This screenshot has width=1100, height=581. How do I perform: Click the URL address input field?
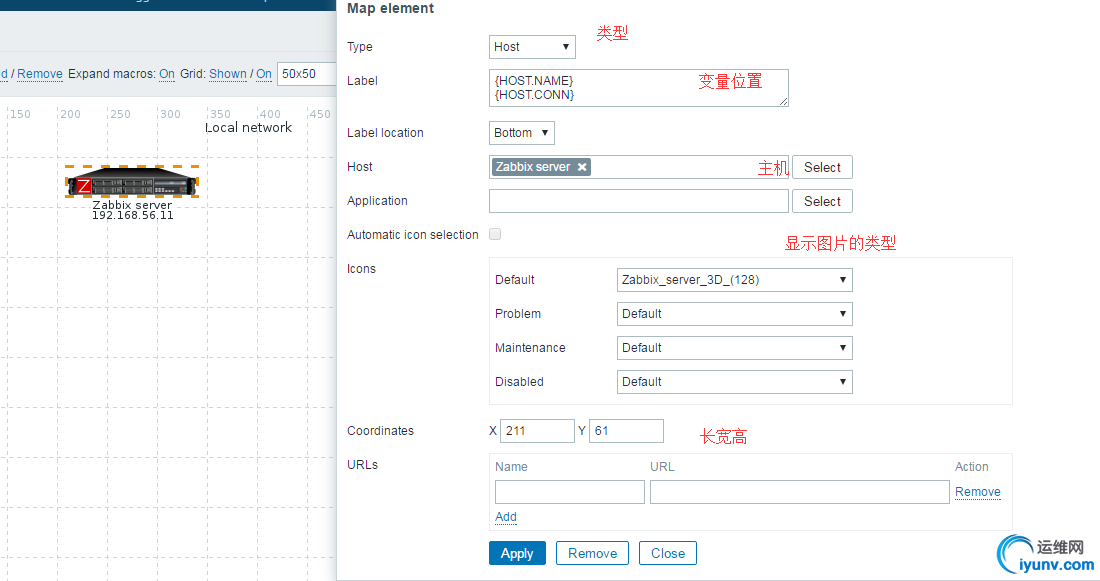pyautogui.click(x=800, y=492)
